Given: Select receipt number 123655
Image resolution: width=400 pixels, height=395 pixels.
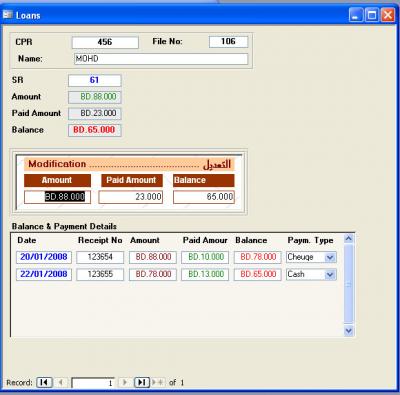Looking at the screenshot, I should pyautogui.click(x=100, y=275).
